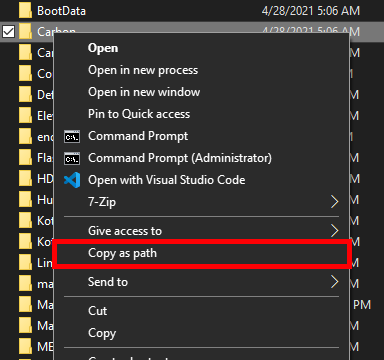Click Open at top of context menu
Image resolution: width=384 pixels, height=360 pixels.
pyautogui.click(x=103, y=48)
